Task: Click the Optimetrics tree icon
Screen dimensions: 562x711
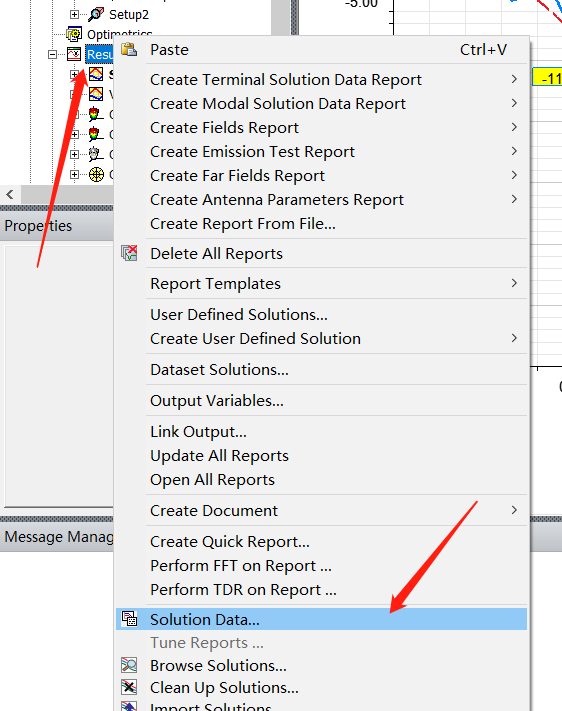Action: point(74,34)
